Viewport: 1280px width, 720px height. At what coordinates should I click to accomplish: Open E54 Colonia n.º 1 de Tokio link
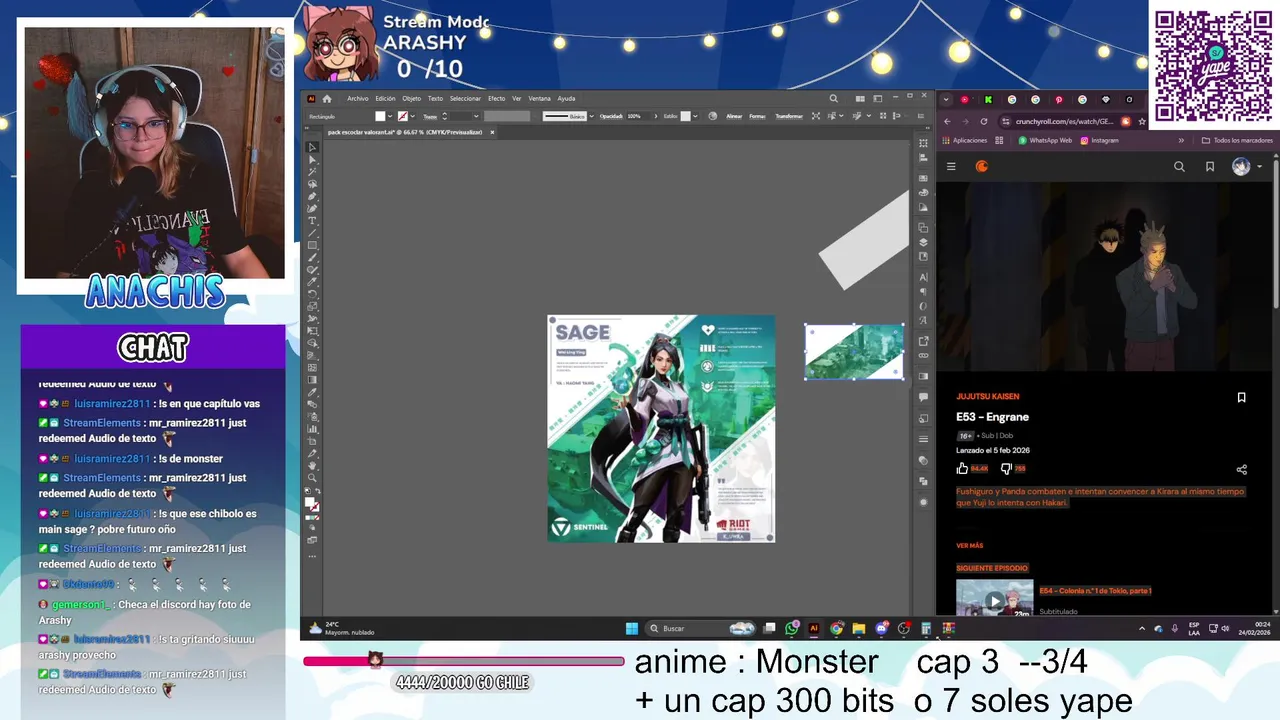tap(1095, 591)
